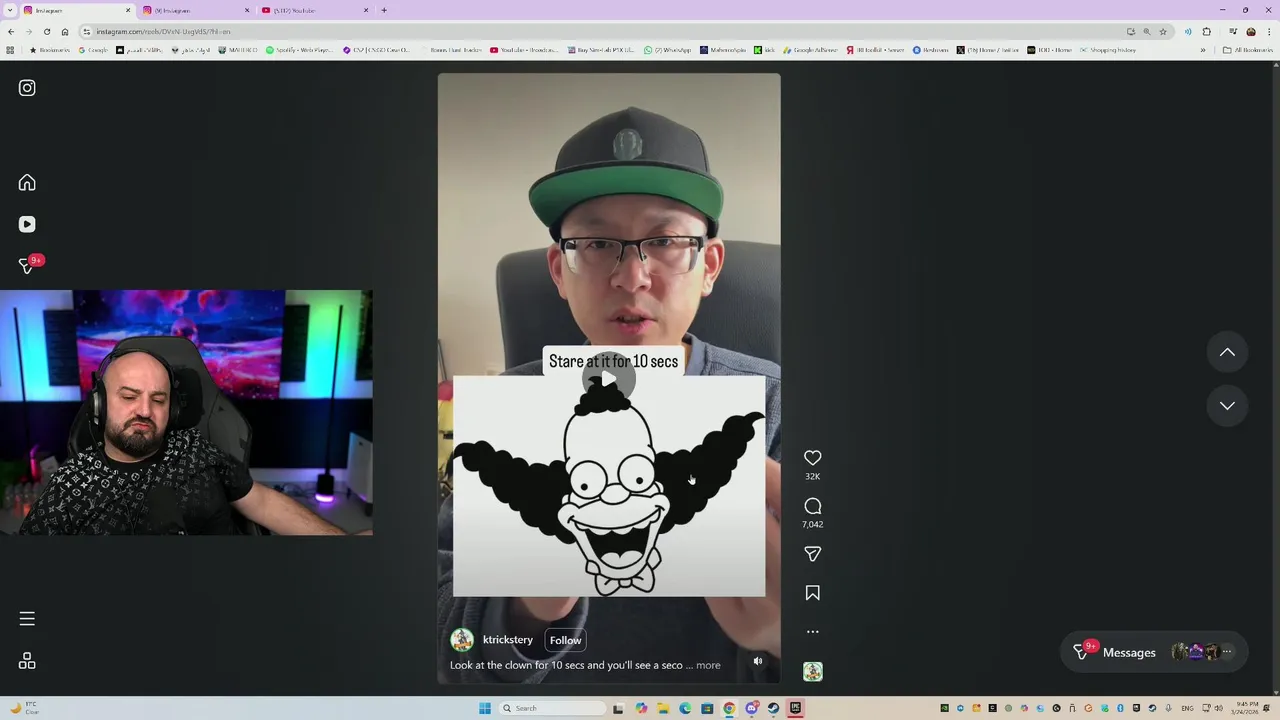This screenshot has width=1280, height=720.
Task: Like the reel with heart icon
Action: click(812, 458)
